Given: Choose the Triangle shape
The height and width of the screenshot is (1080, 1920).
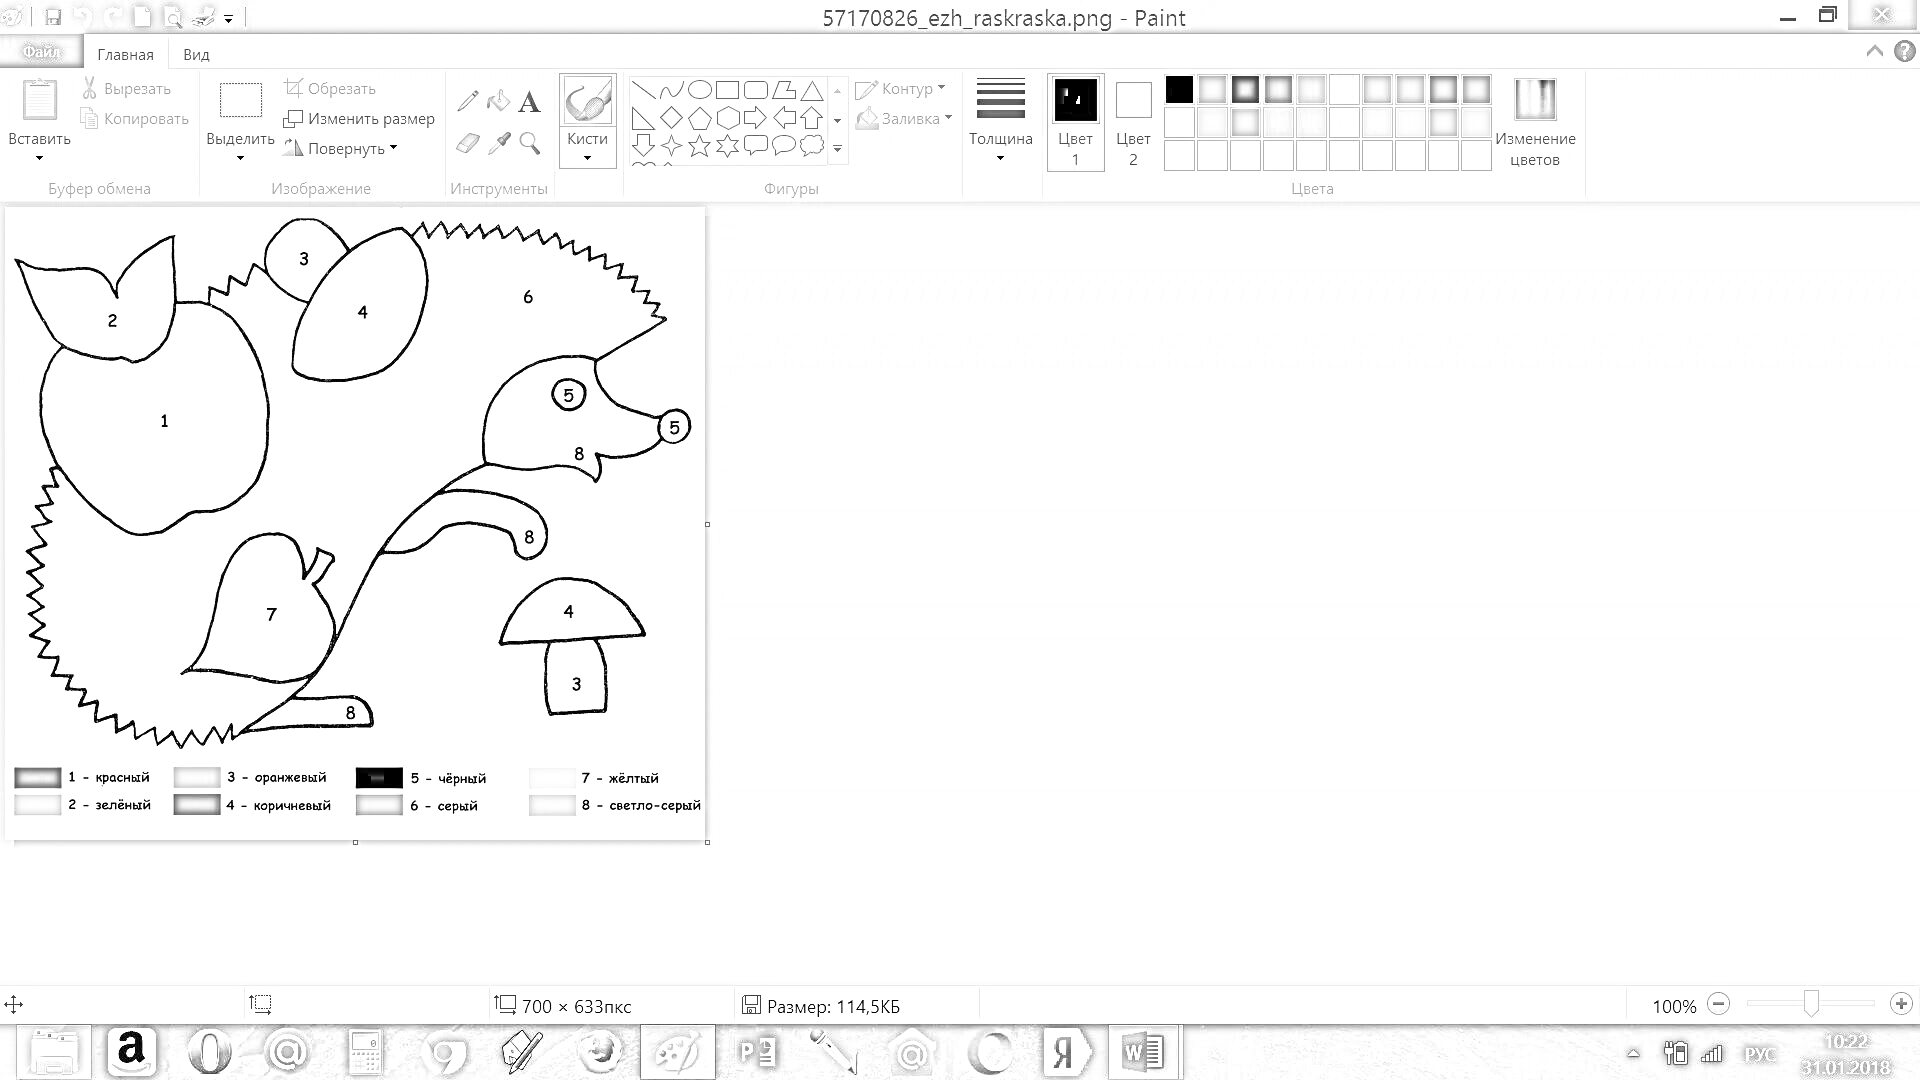Looking at the screenshot, I should click(x=811, y=90).
